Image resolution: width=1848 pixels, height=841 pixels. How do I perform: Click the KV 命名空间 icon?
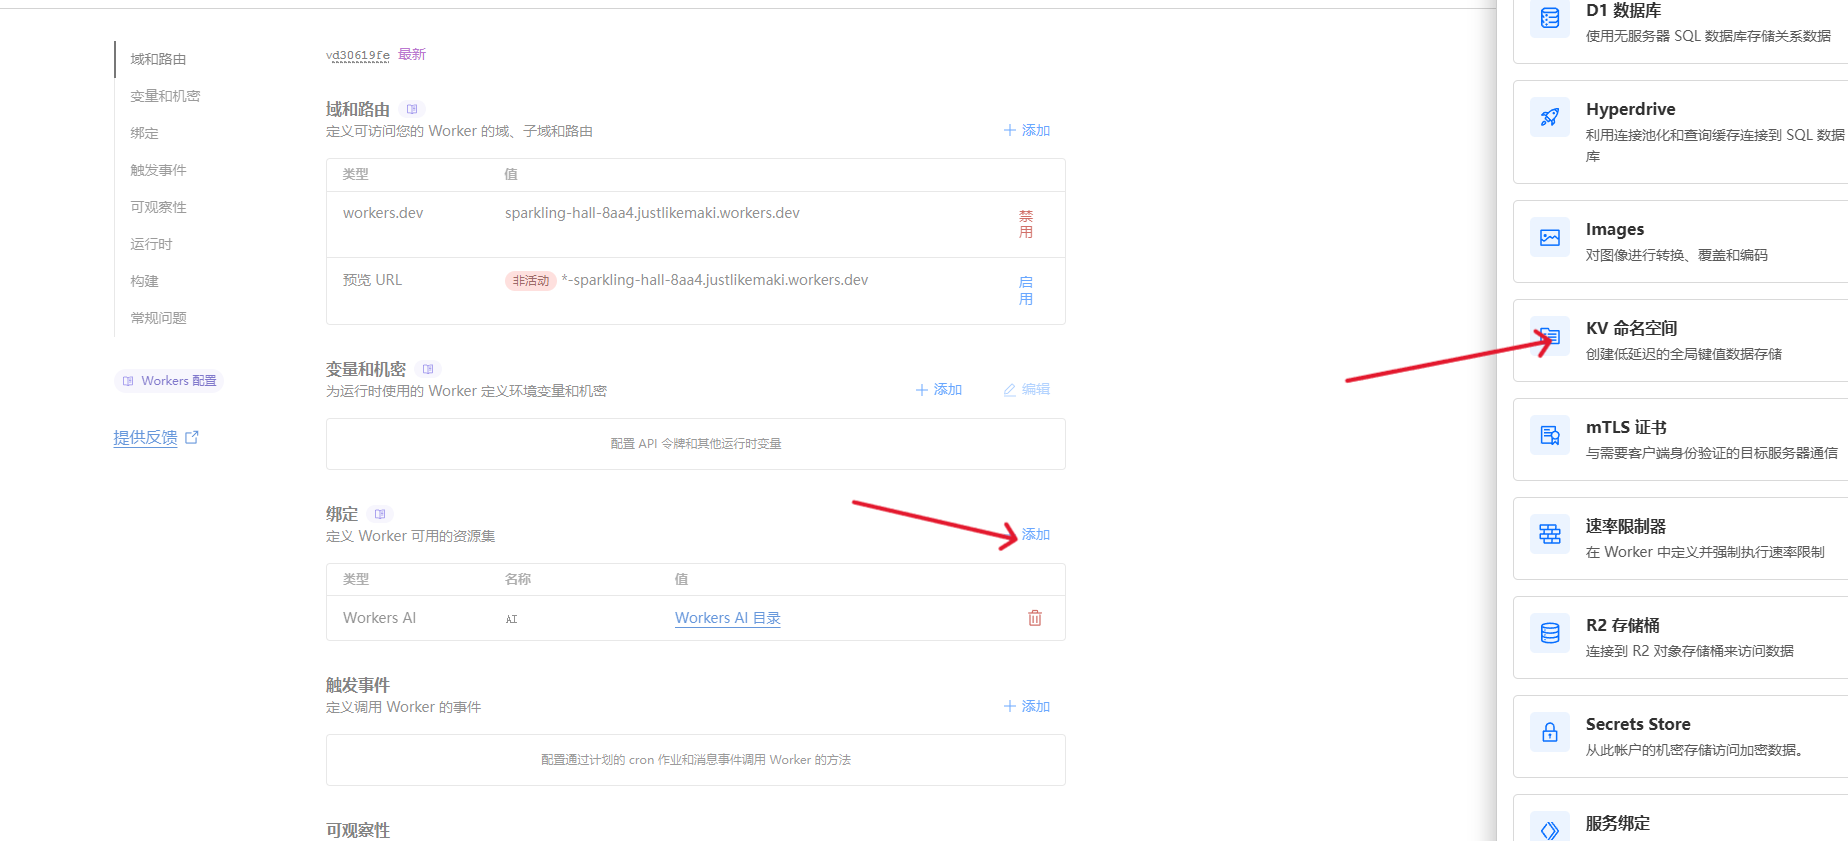click(1550, 336)
